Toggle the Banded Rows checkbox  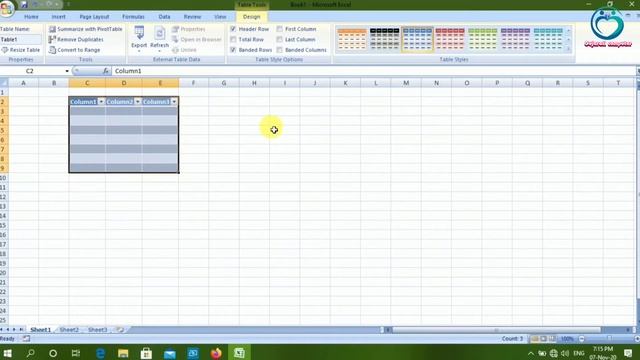click(x=233, y=50)
